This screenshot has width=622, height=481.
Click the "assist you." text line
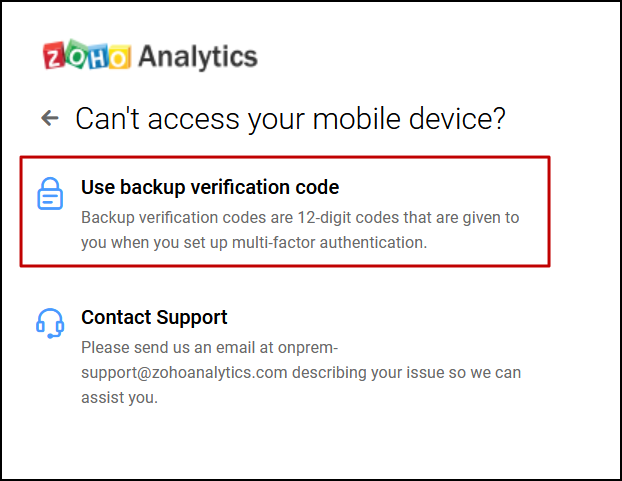tap(119, 398)
